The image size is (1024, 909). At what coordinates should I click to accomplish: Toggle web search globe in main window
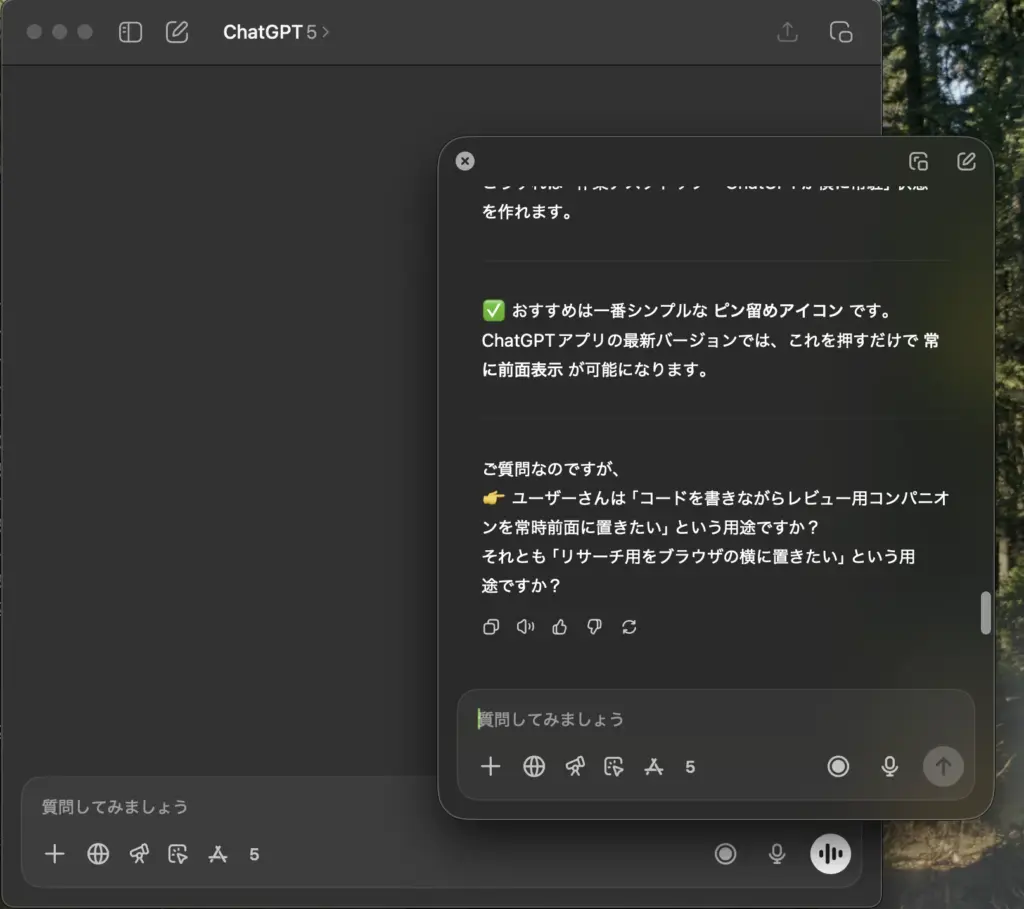pos(98,853)
